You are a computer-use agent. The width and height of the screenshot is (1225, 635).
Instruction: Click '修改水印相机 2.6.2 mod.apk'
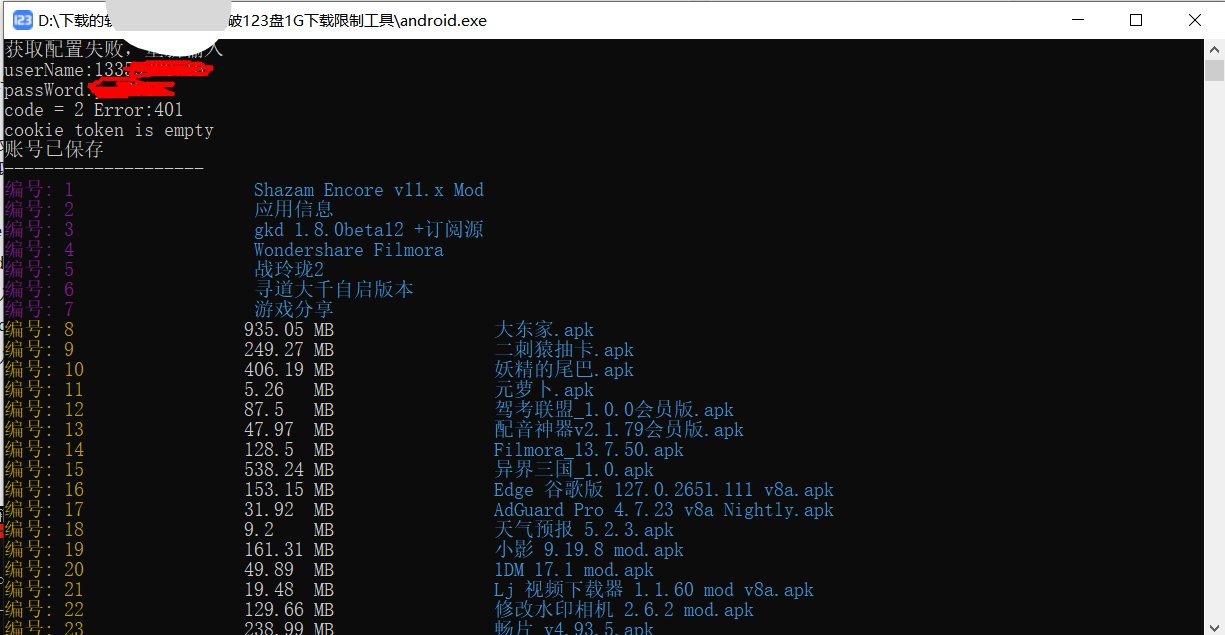point(624,610)
